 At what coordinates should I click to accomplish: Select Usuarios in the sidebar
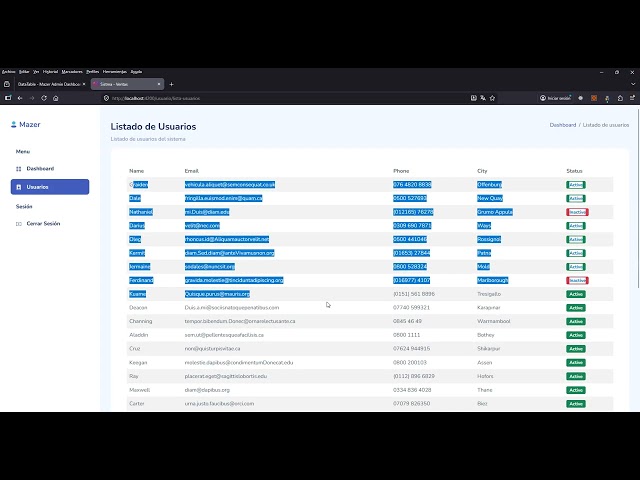pyautogui.click(x=50, y=187)
